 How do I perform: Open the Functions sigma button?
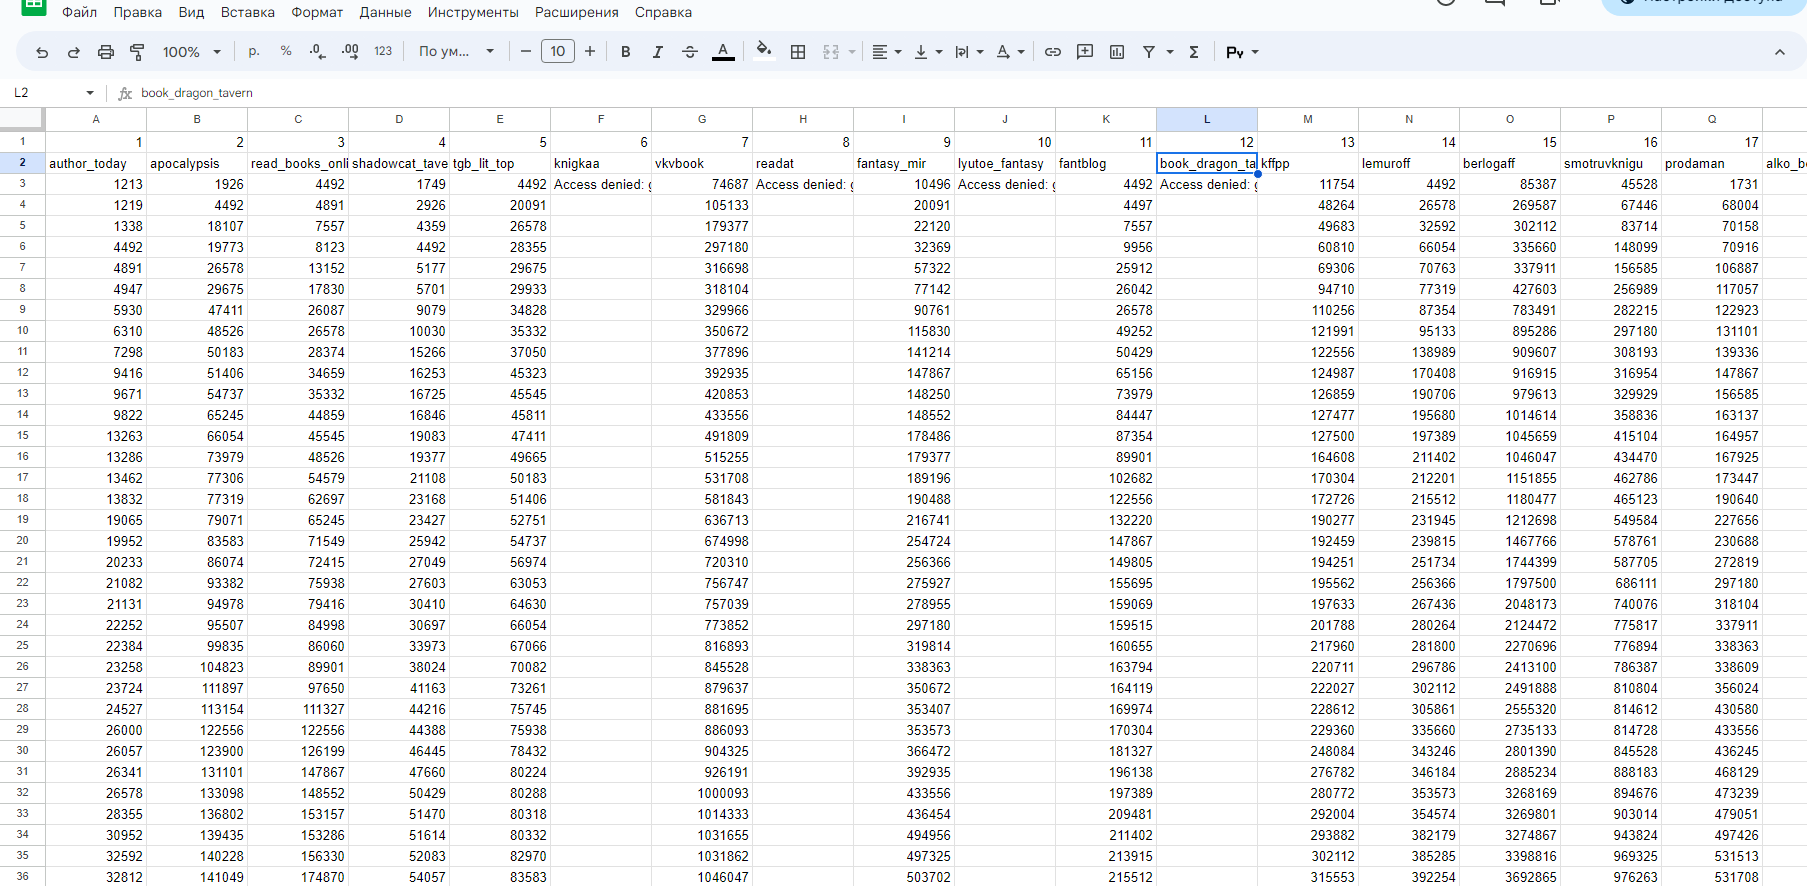(x=1193, y=52)
